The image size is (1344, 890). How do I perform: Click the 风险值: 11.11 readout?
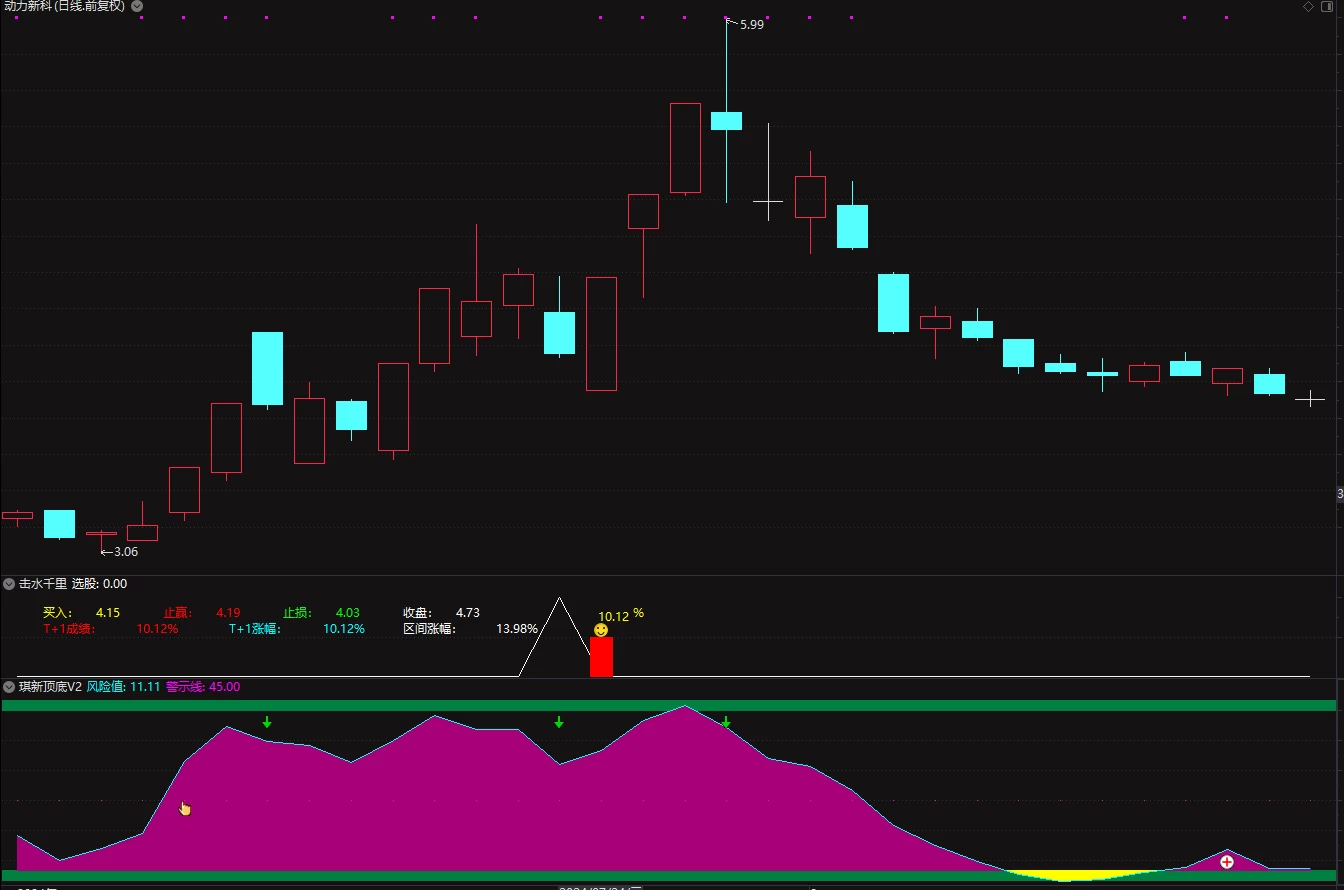point(124,686)
